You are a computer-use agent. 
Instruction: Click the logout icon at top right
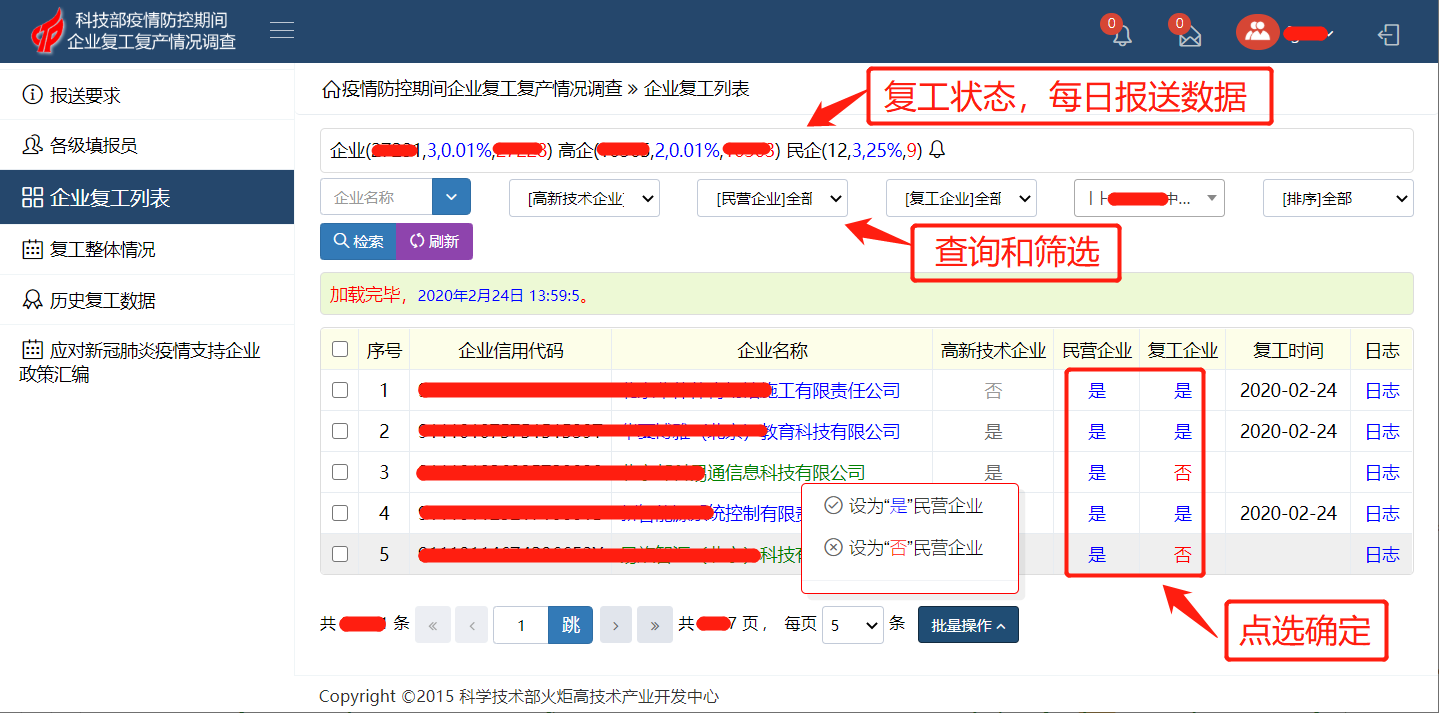click(1388, 35)
